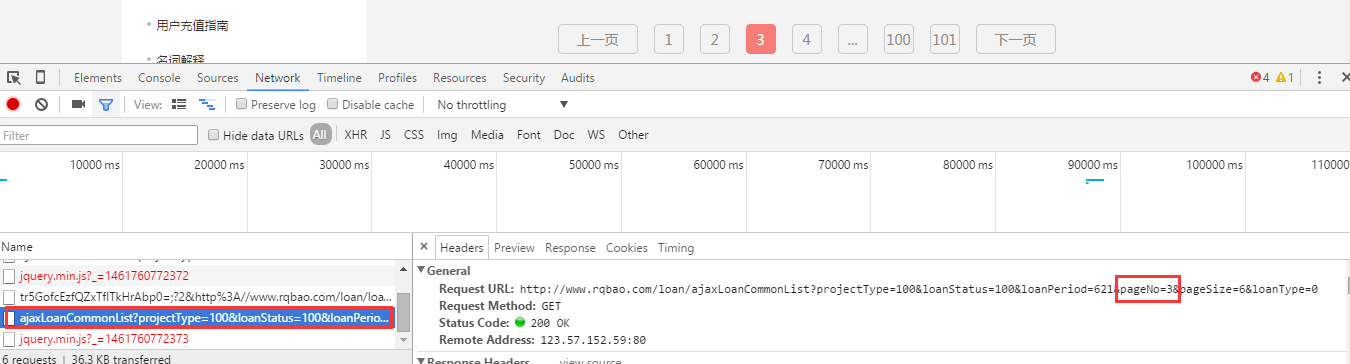
Task: Select the Network panel tab
Action: point(277,77)
